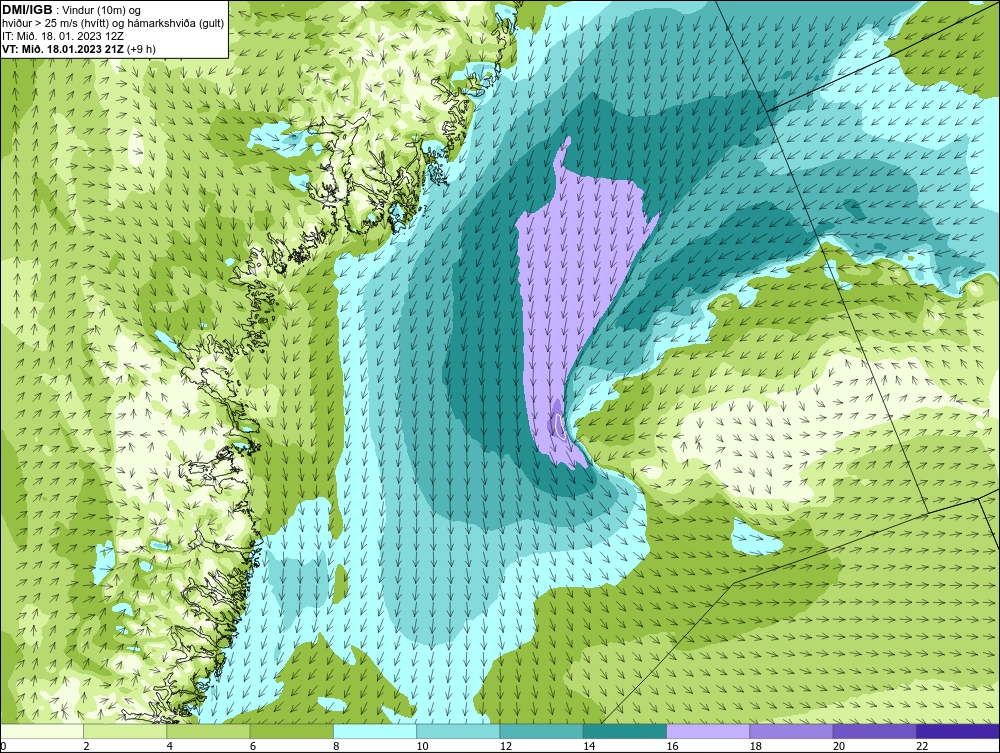Click the line "hviður > 25 m/s (hvítt) og hámarkshviða (gult)"

tap(113, 24)
